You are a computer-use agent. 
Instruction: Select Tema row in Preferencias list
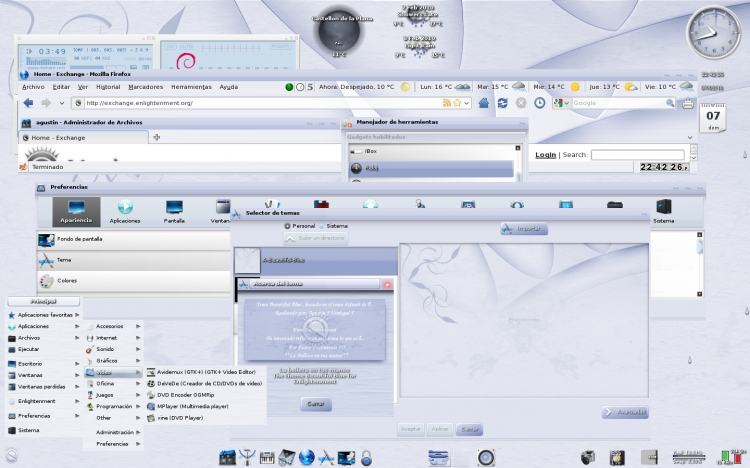(133, 260)
